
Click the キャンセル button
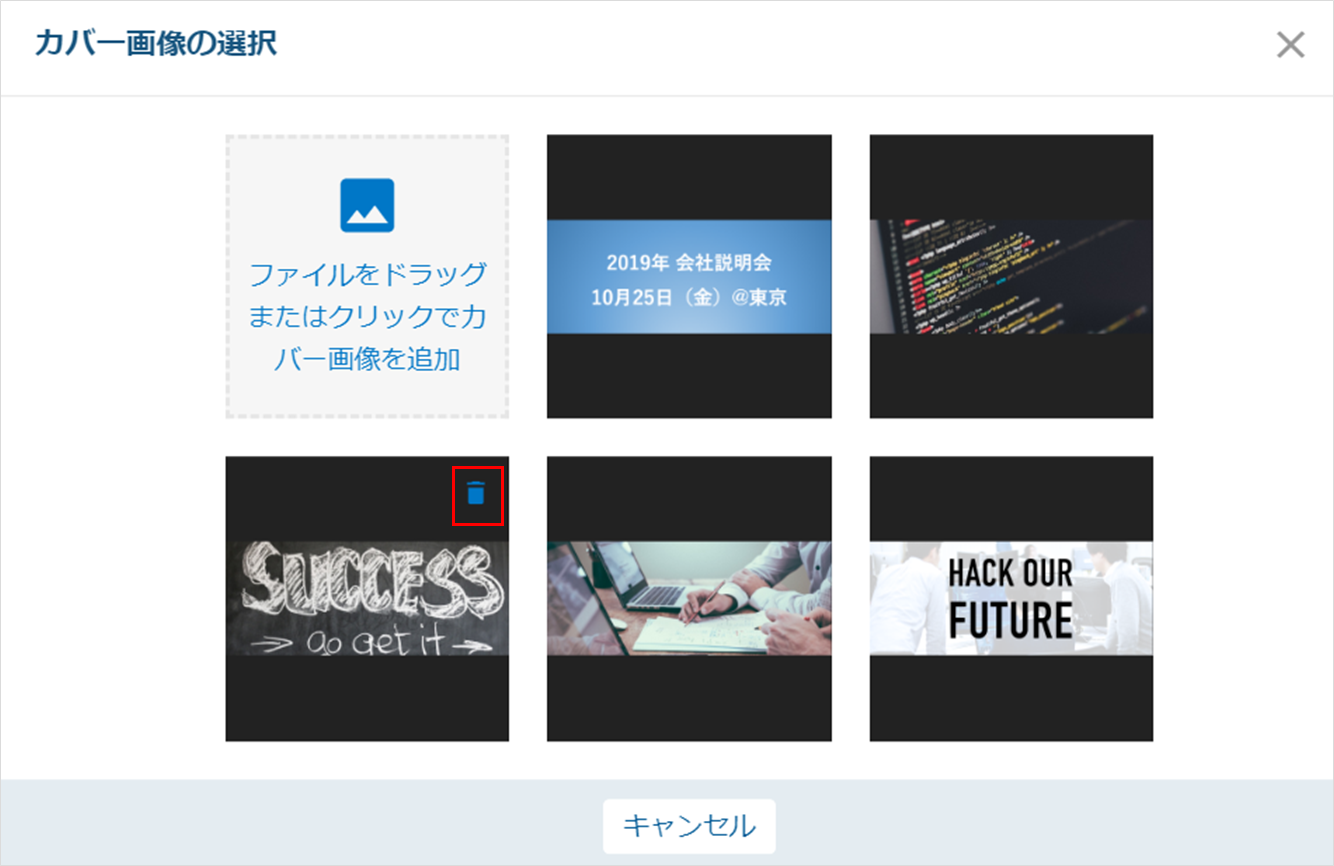coord(689,826)
